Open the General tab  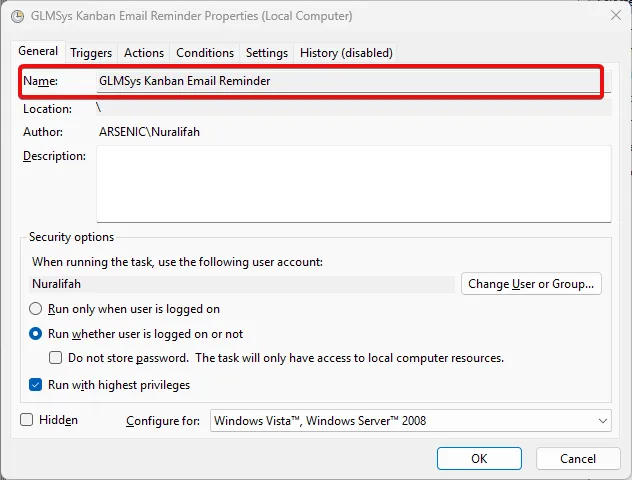pyautogui.click(x=38, y=51)
